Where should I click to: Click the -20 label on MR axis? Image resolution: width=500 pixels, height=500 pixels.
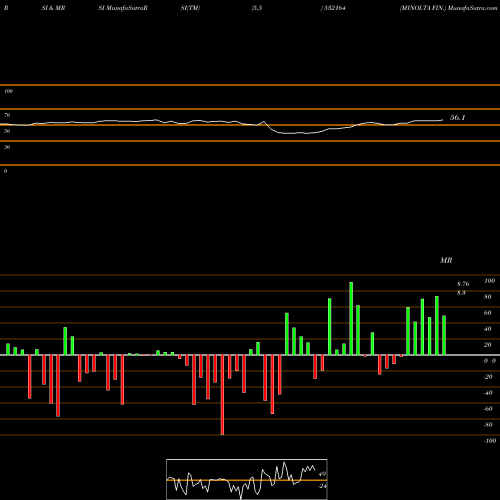click(488, 377)
